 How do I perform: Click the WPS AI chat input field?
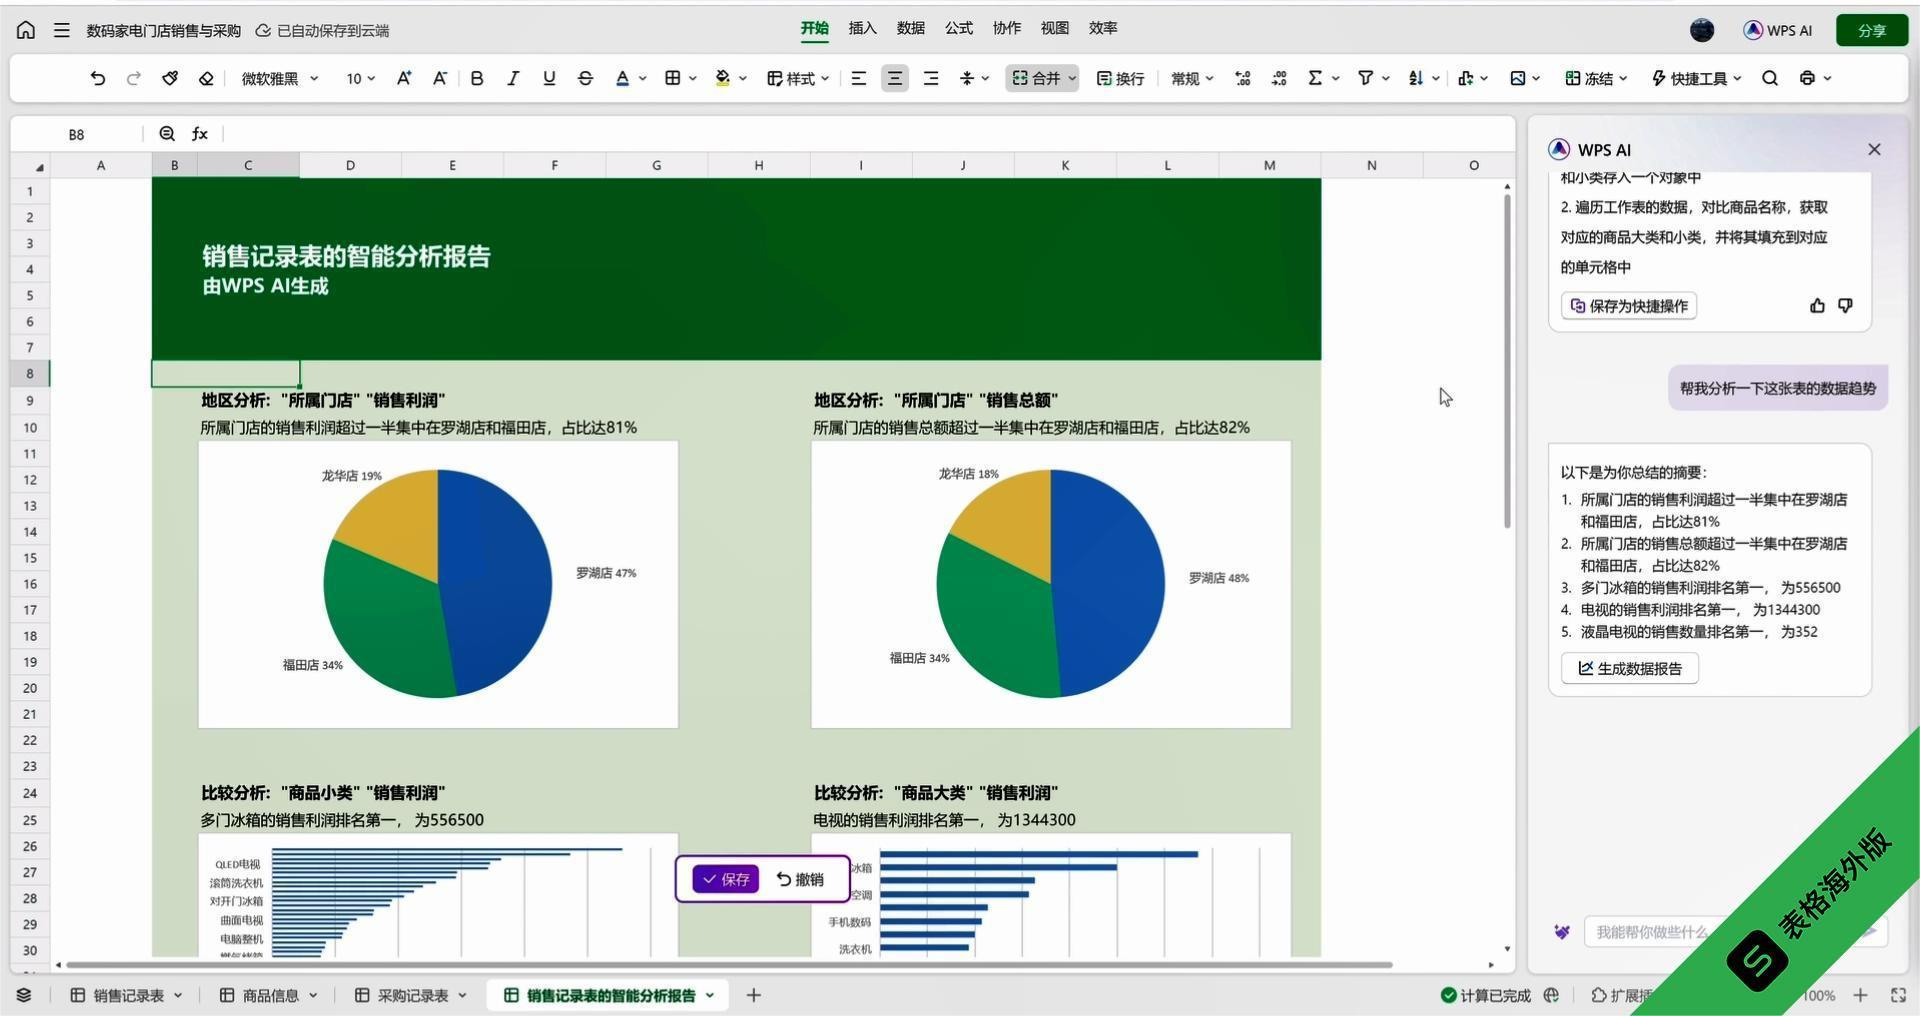click(1650, 932)
